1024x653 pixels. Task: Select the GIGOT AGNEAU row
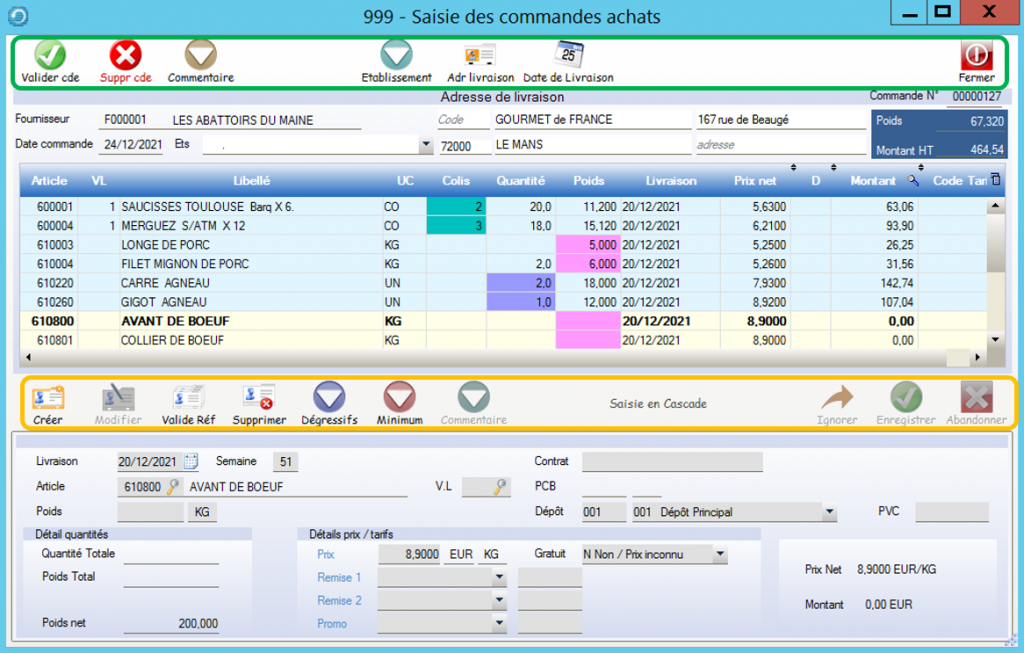pos(164,302)
